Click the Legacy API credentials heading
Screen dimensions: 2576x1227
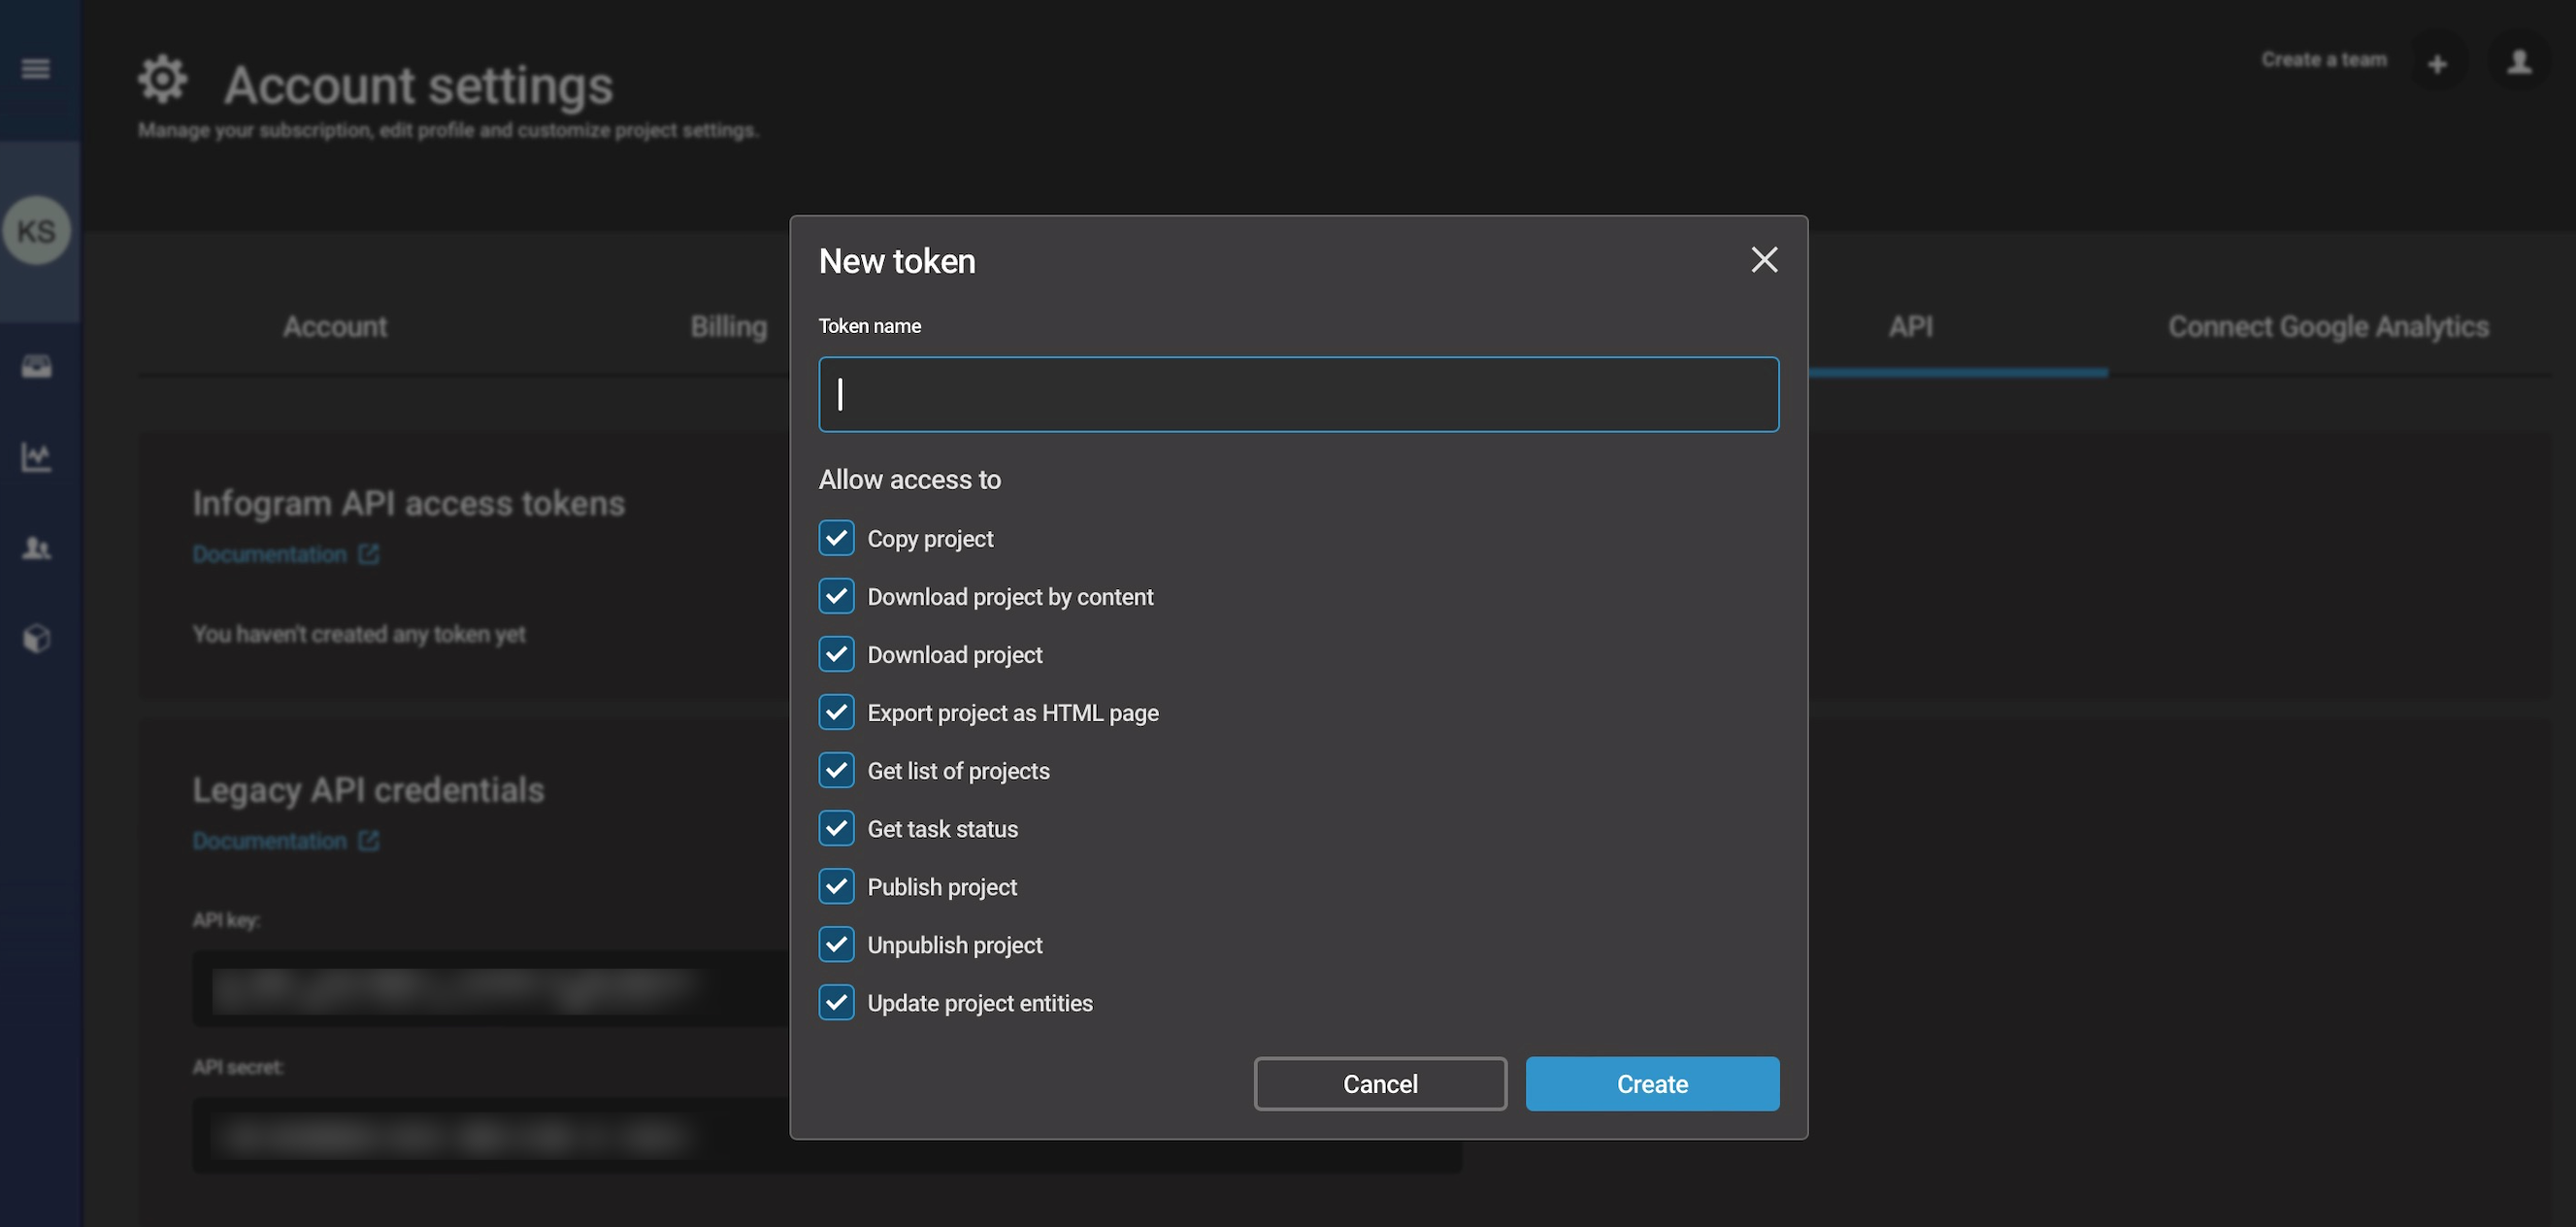[369, 791]
